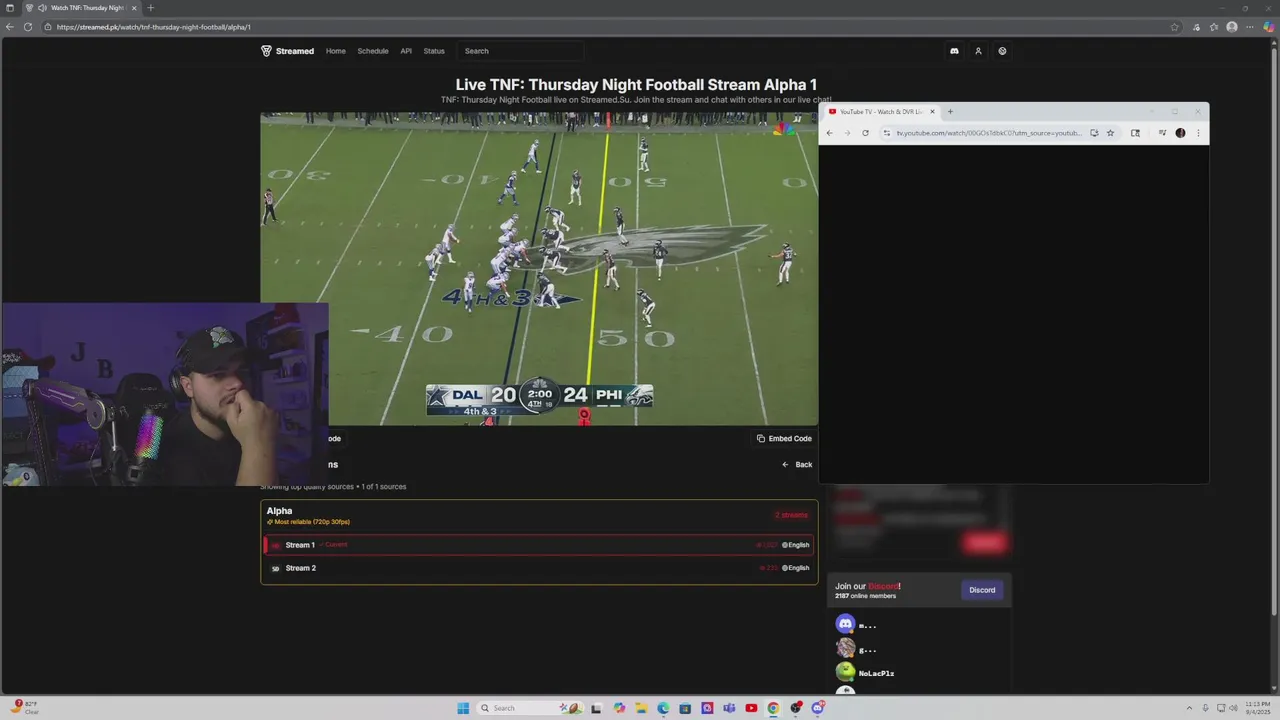
Task: Open volume control in system tray
Action: click(1233, 708)
